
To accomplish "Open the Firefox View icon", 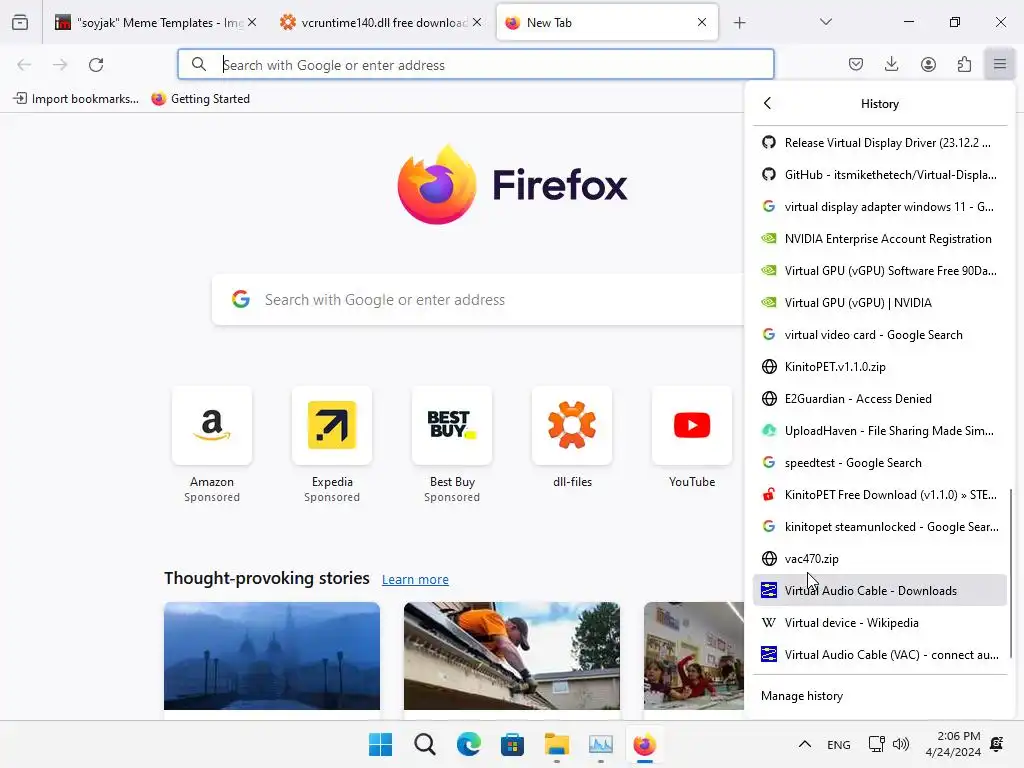I will click(20, 23).
